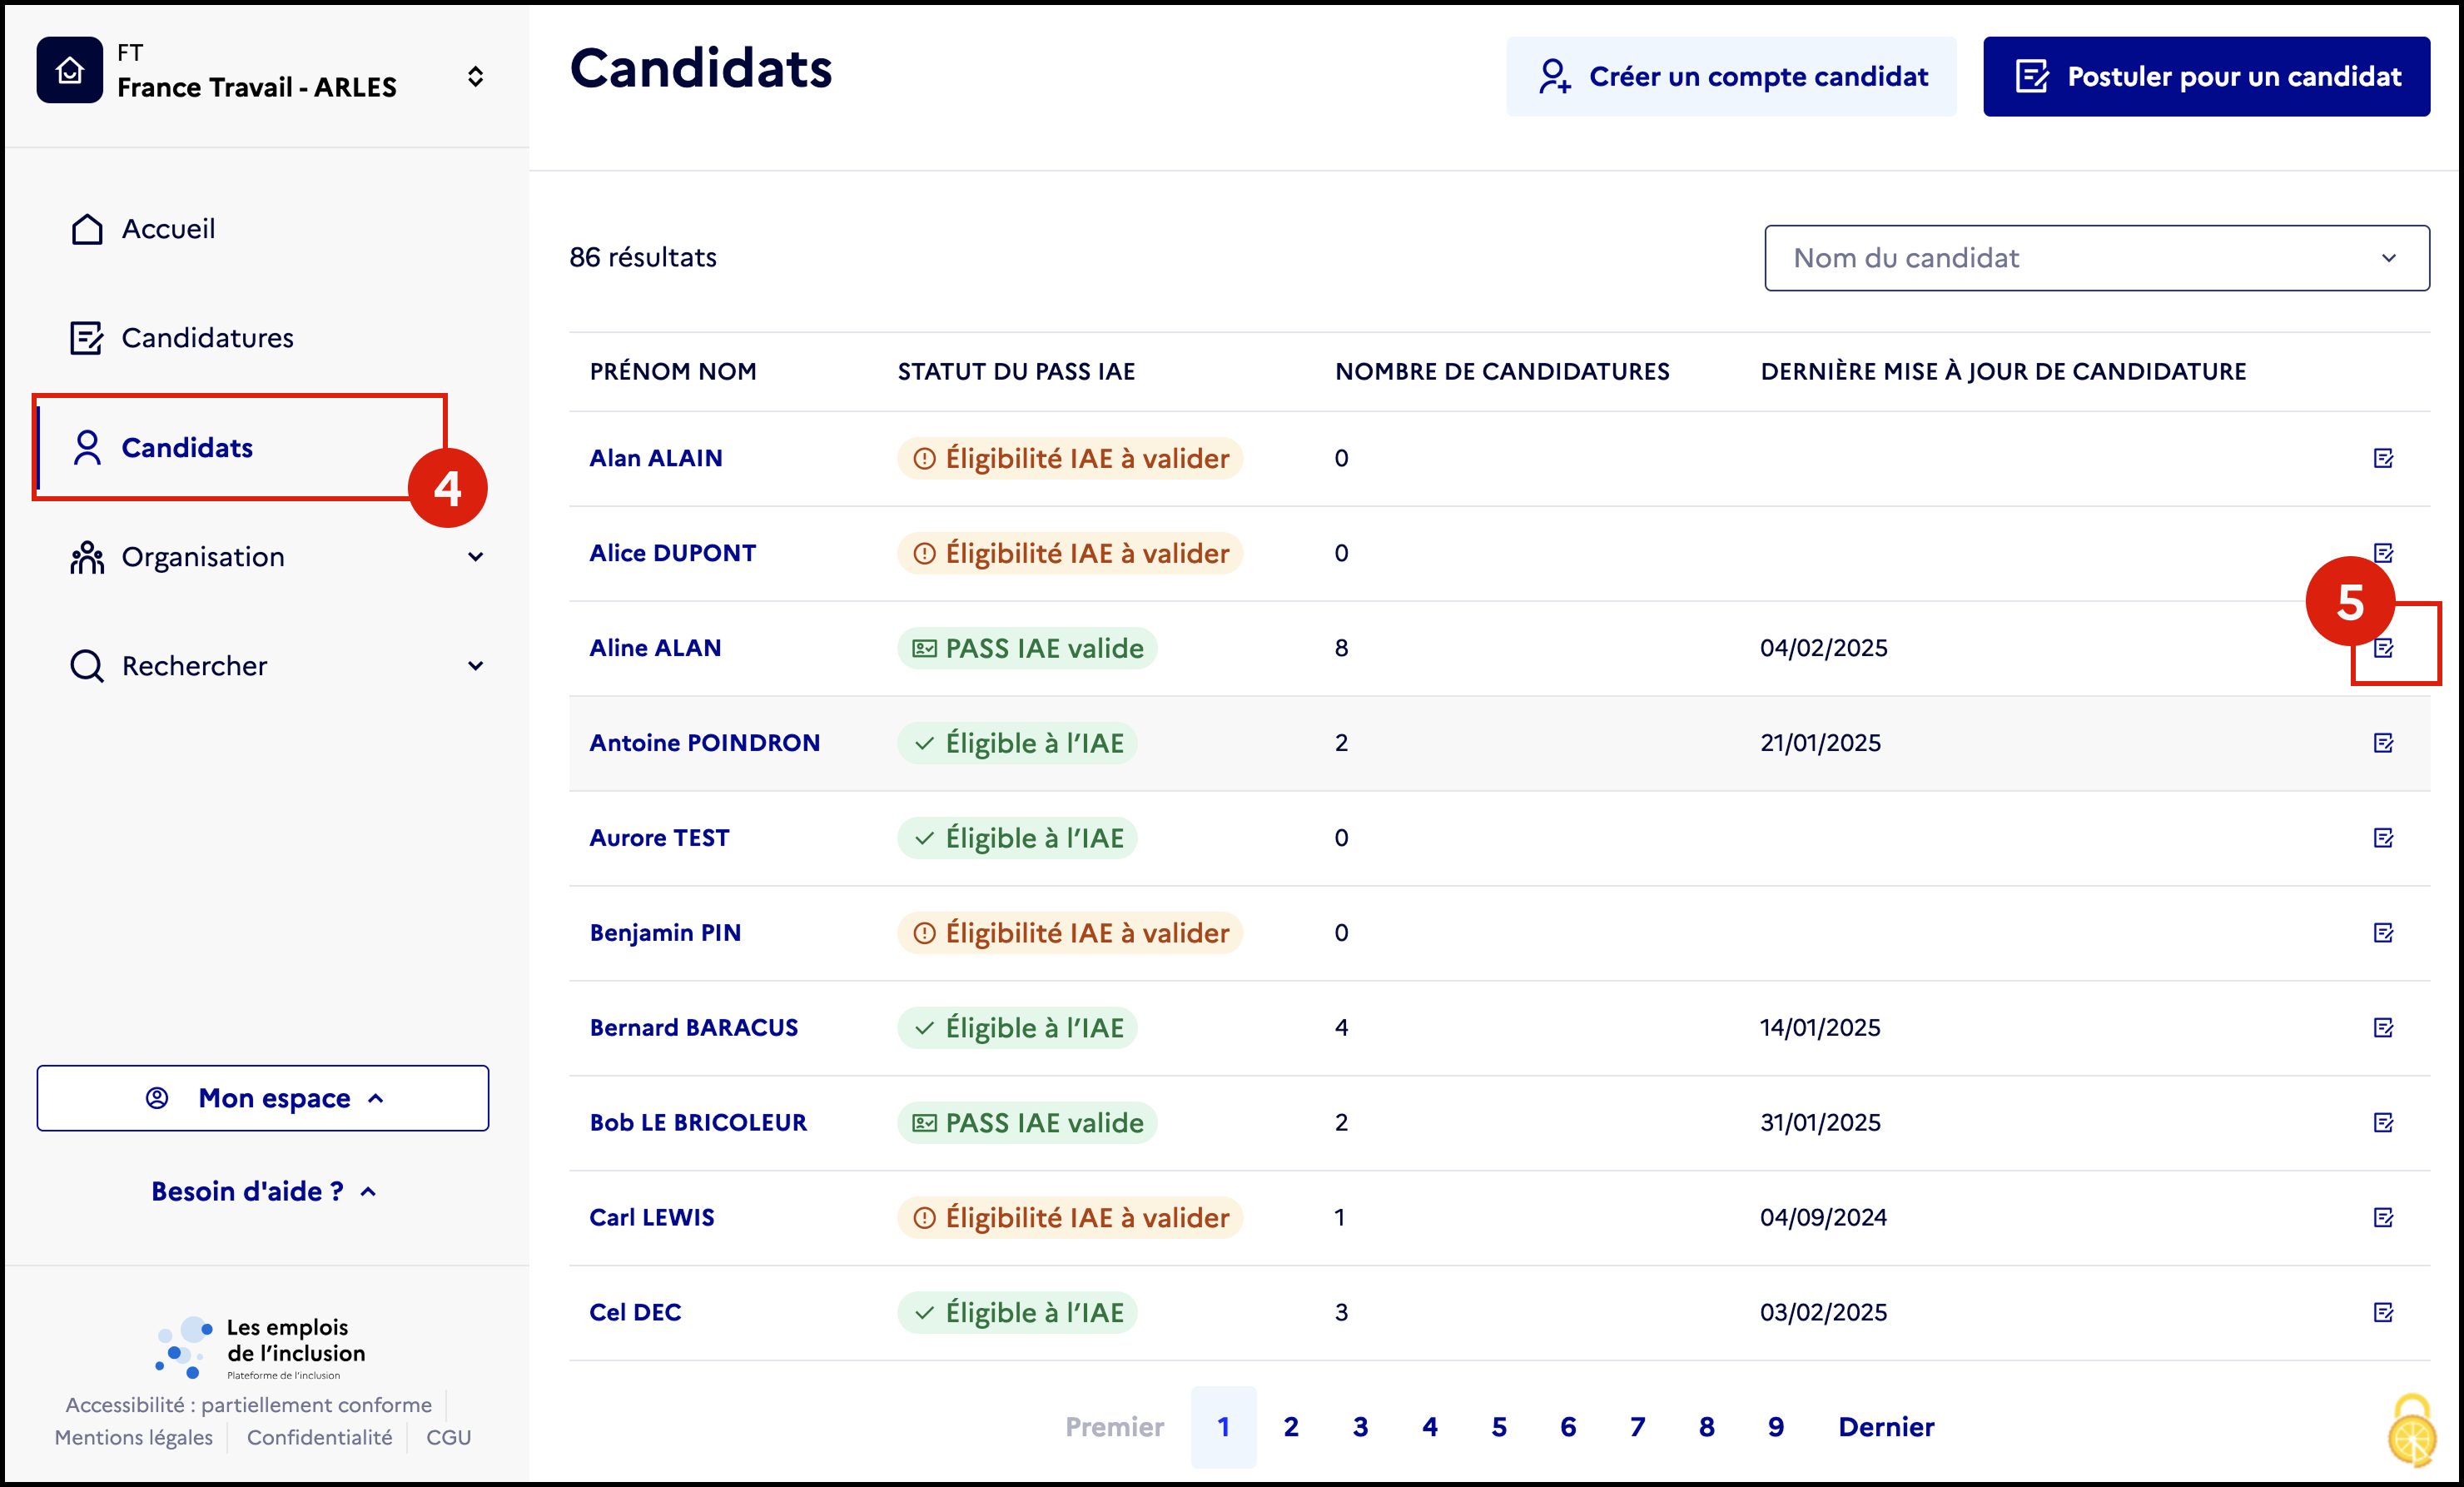Go to Accueil in the sidebar
Screen dimensions: 2464x1487
coord(142,229)
